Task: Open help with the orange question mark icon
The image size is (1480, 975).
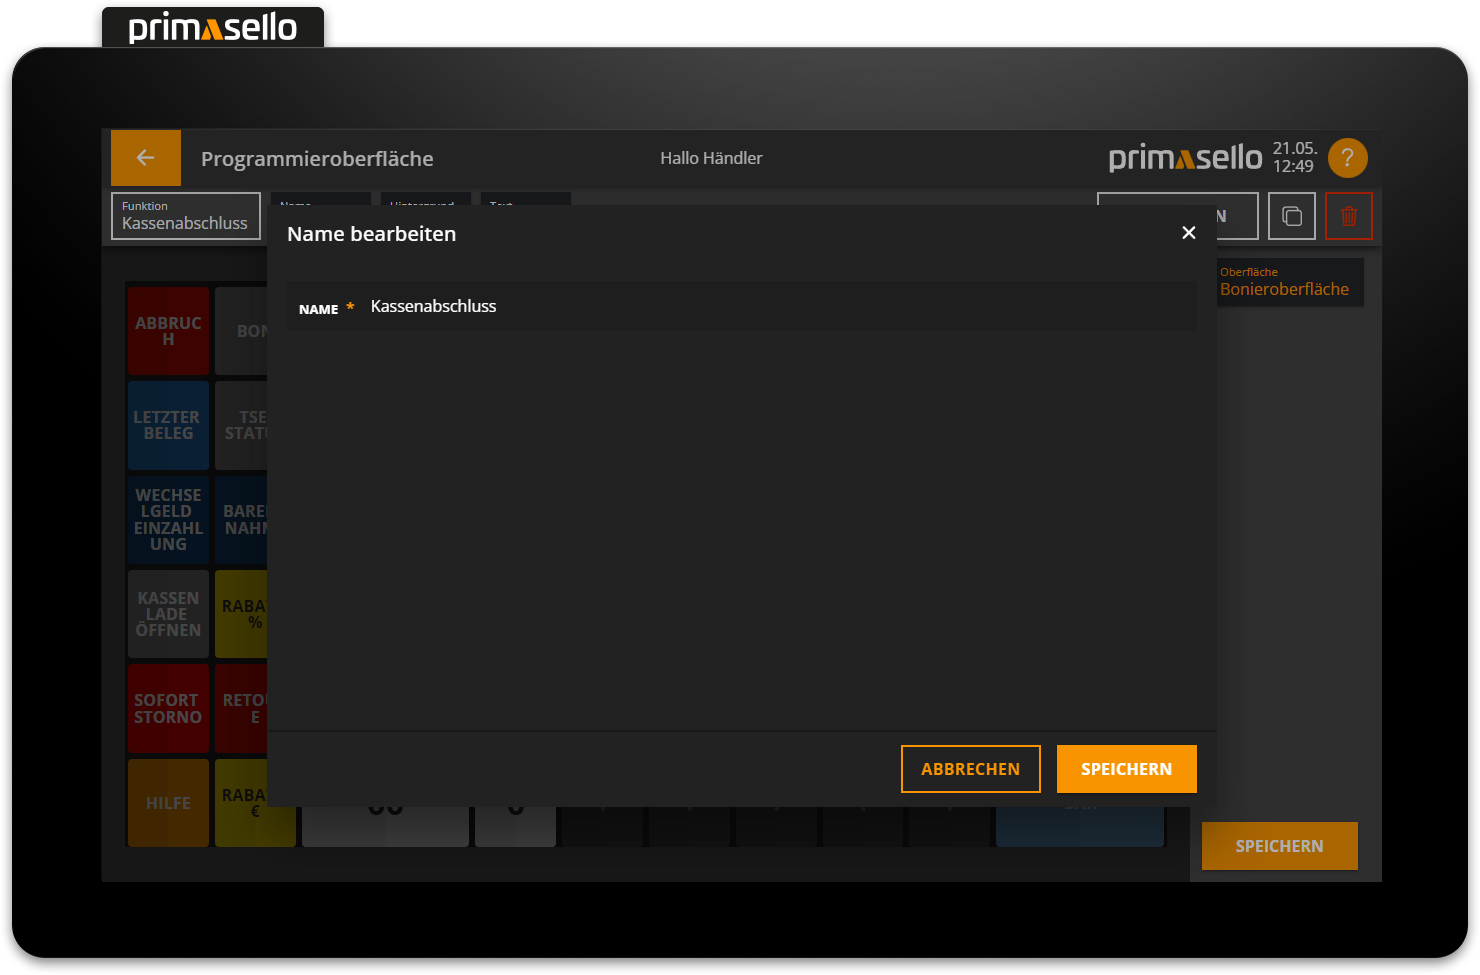Action: (x=1347, y=157)
